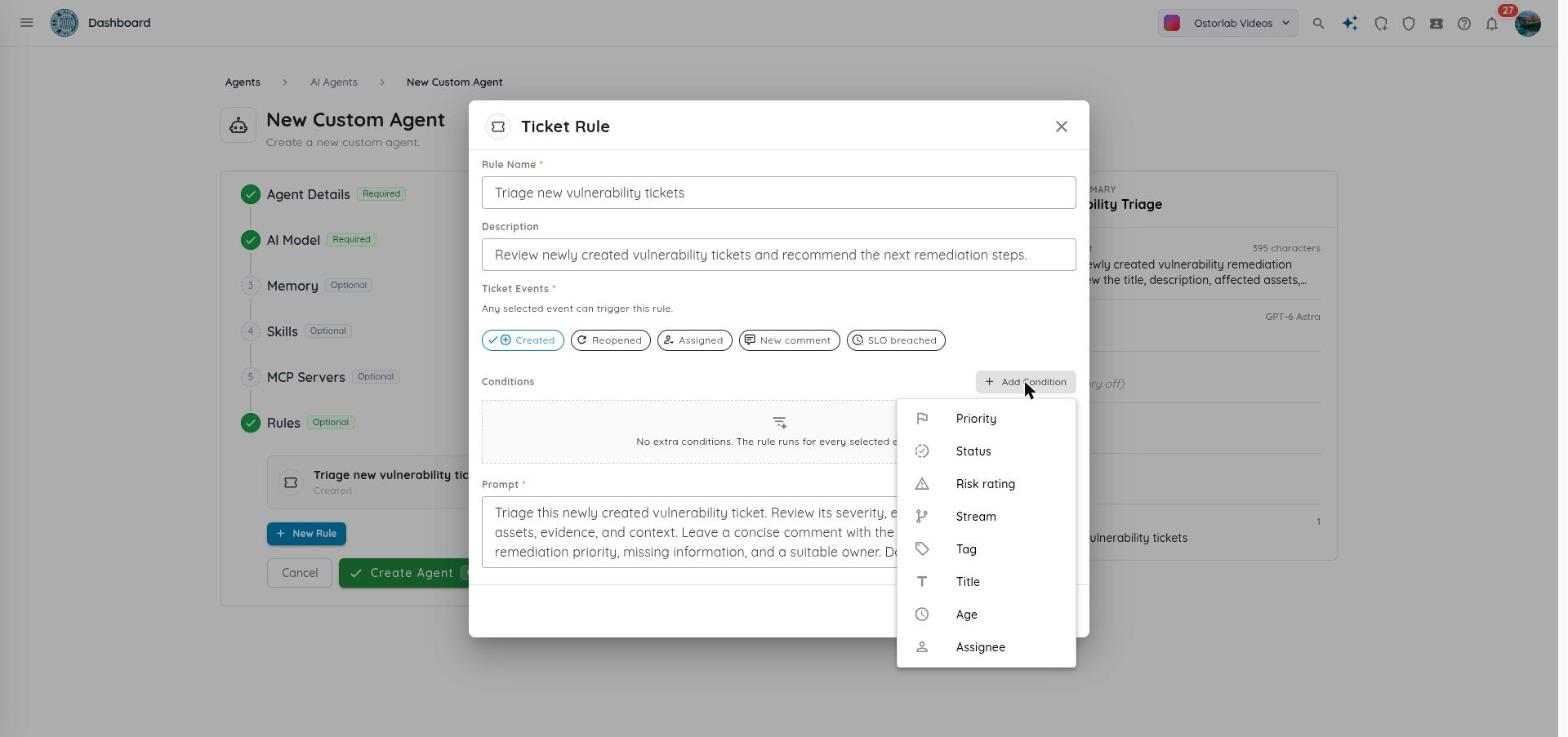
Task: Click the ticket icon beside Ticket Rule title
Action: [x=498, y=126]
